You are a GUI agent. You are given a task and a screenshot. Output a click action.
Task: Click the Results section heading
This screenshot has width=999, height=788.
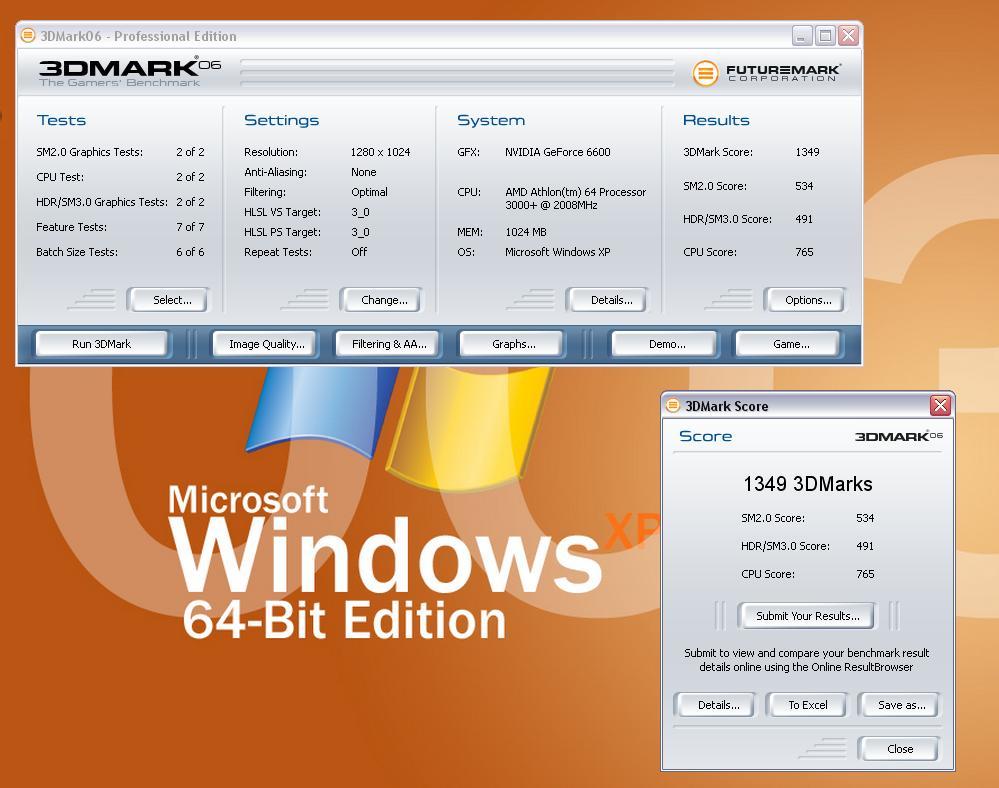pos(715,120)
